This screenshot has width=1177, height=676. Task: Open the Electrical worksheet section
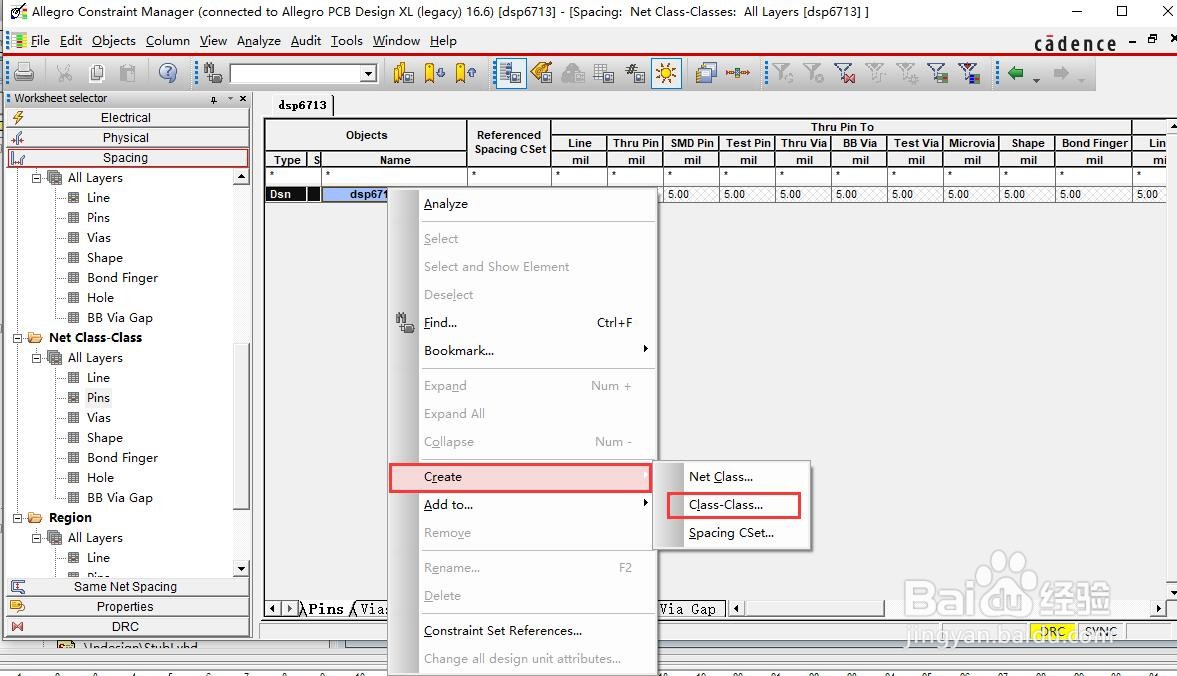coord(127,118)
